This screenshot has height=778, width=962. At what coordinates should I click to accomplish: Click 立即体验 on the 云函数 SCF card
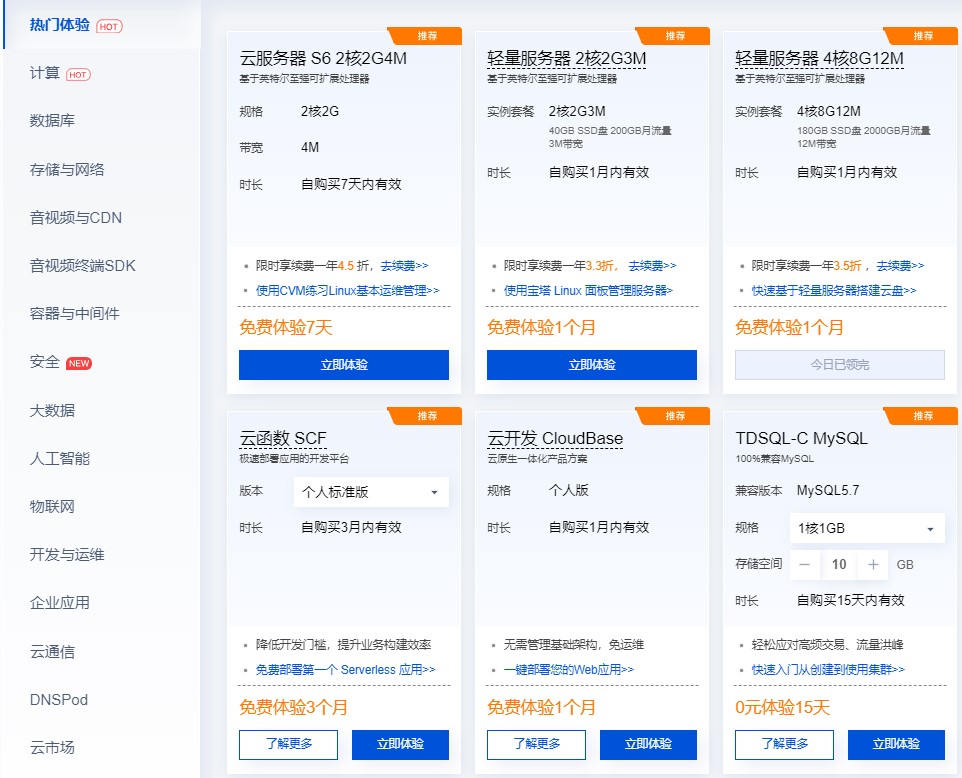(400, 744)
